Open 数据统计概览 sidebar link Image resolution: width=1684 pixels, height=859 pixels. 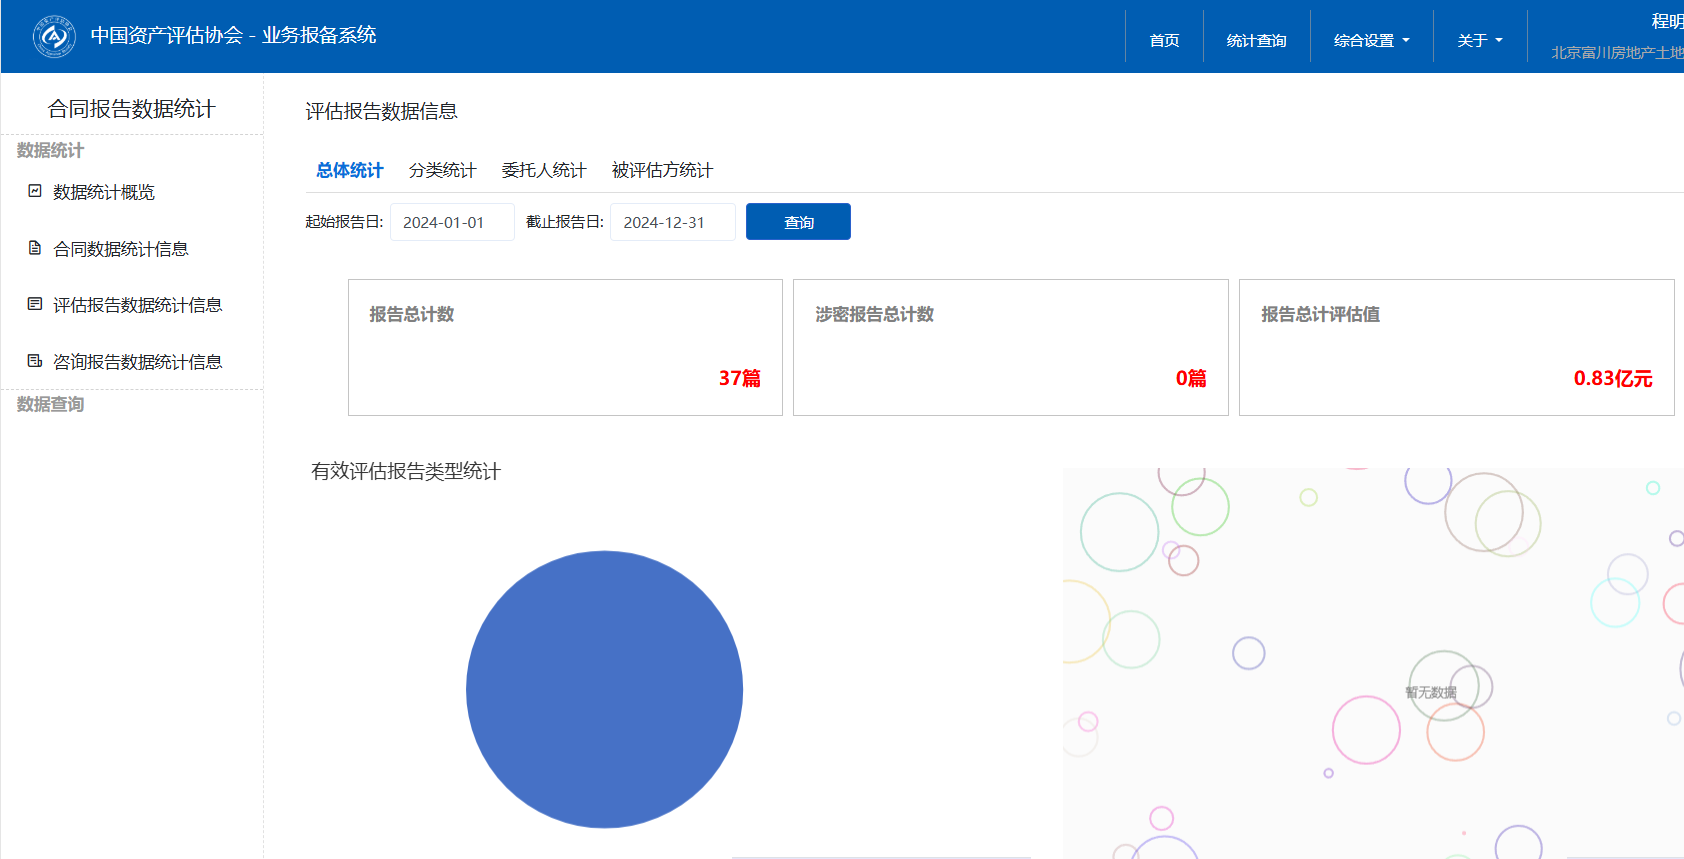104,192
